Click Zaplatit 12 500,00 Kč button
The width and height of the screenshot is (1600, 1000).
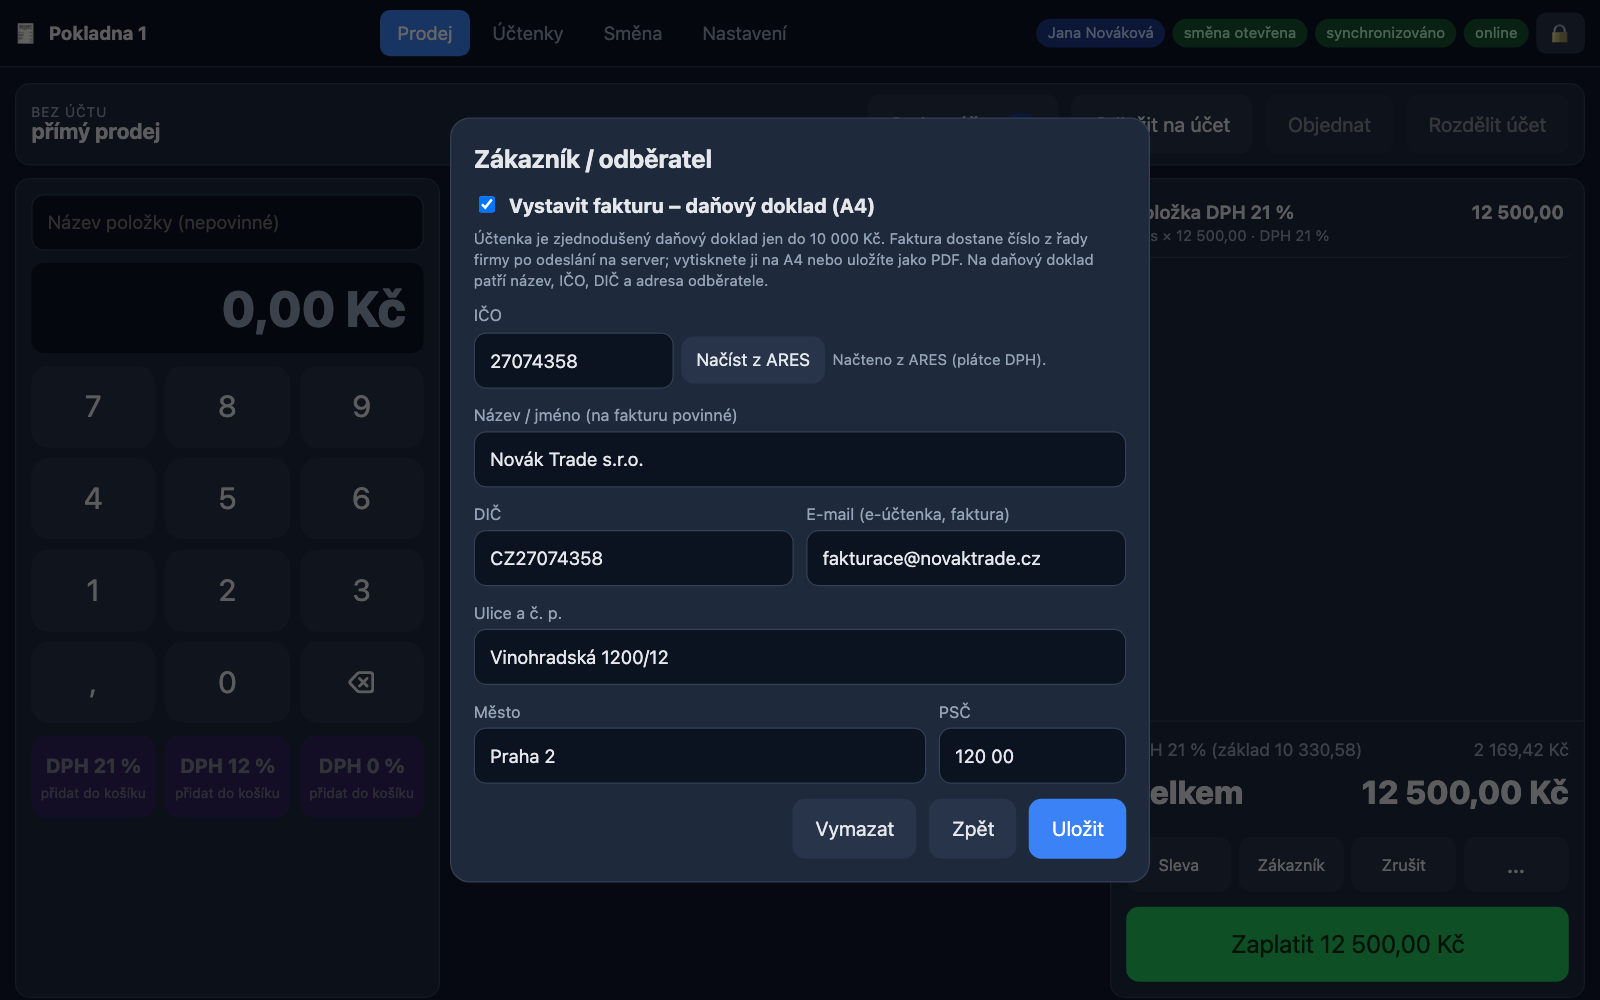[x=1347, y=944]
